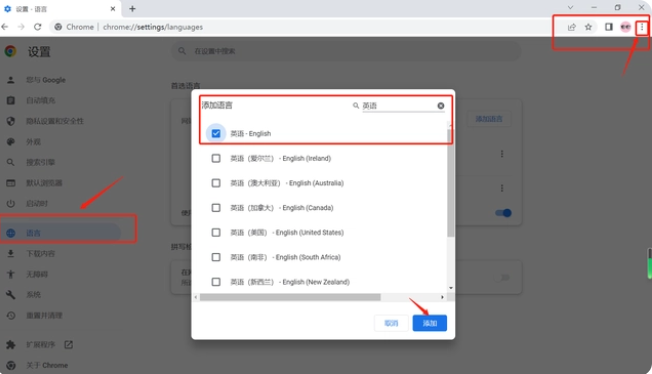Image resolution: width=652 pixels, height=374 pixels.
Task: Click the browser forward arrow
Action: tap(21, 27)
